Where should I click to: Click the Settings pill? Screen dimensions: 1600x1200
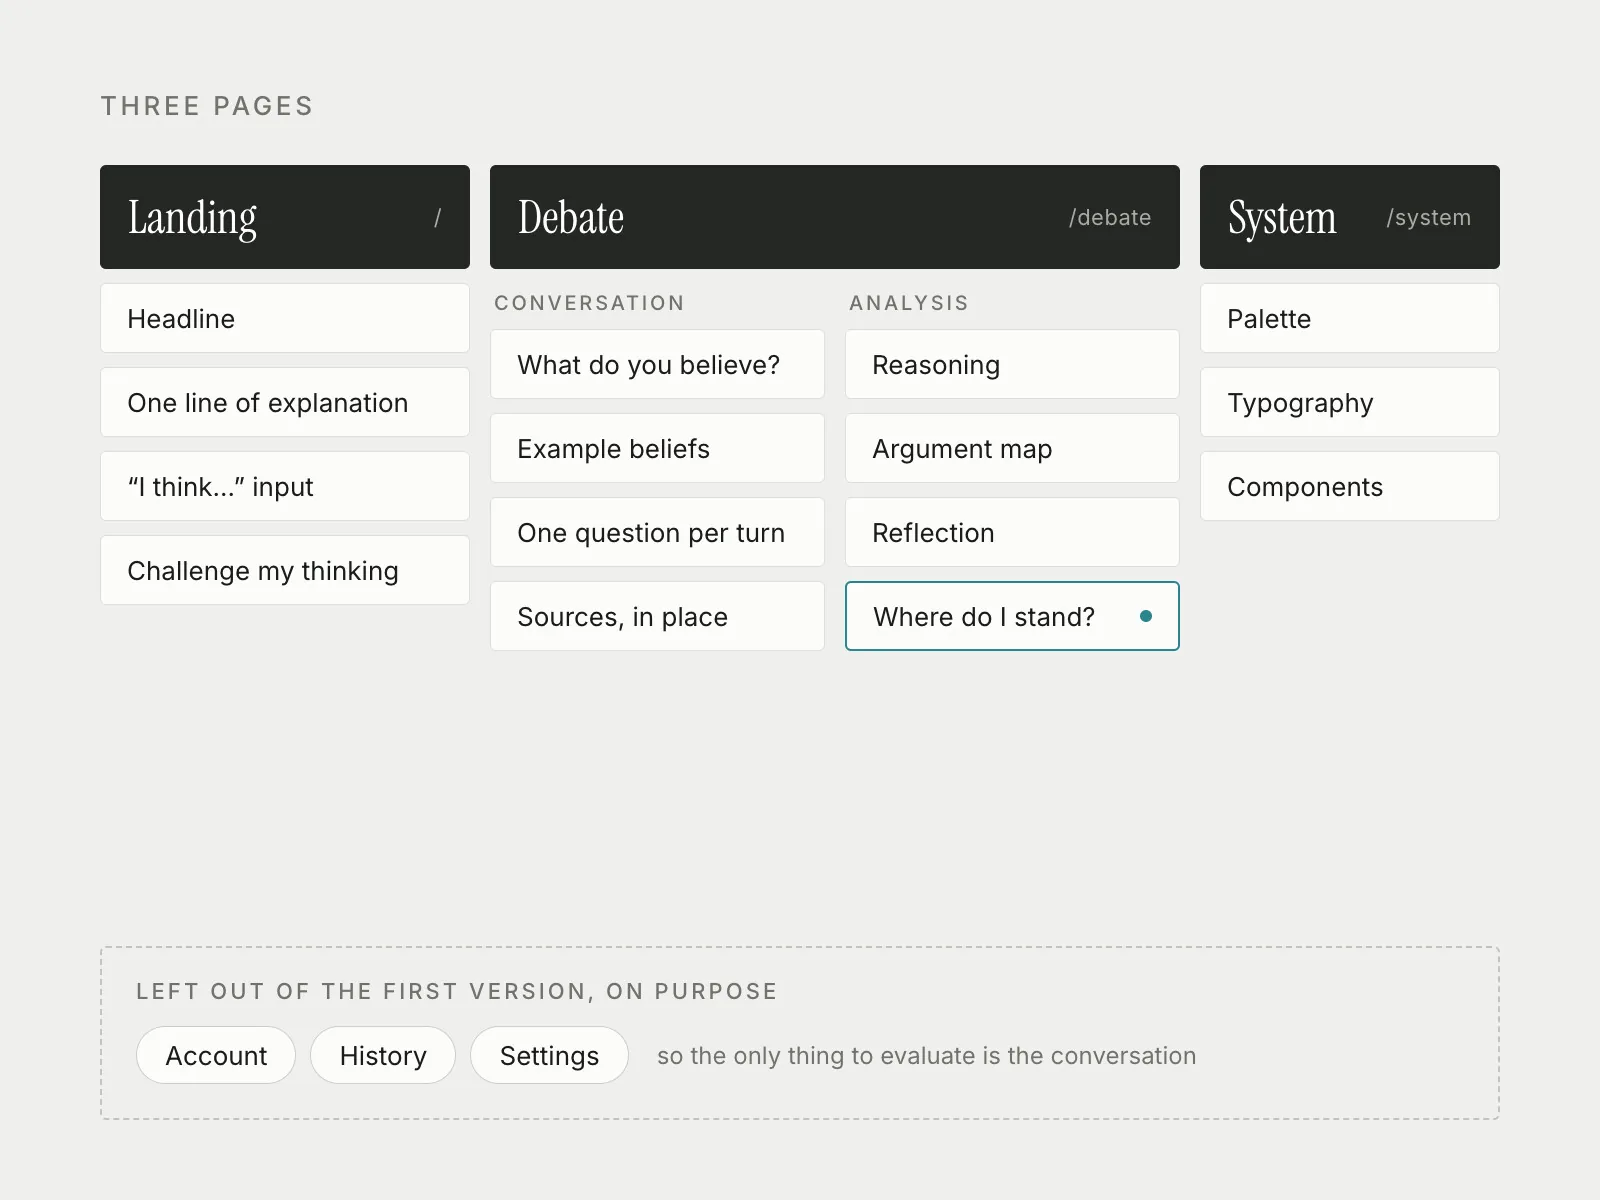[x=549, y=1055]
